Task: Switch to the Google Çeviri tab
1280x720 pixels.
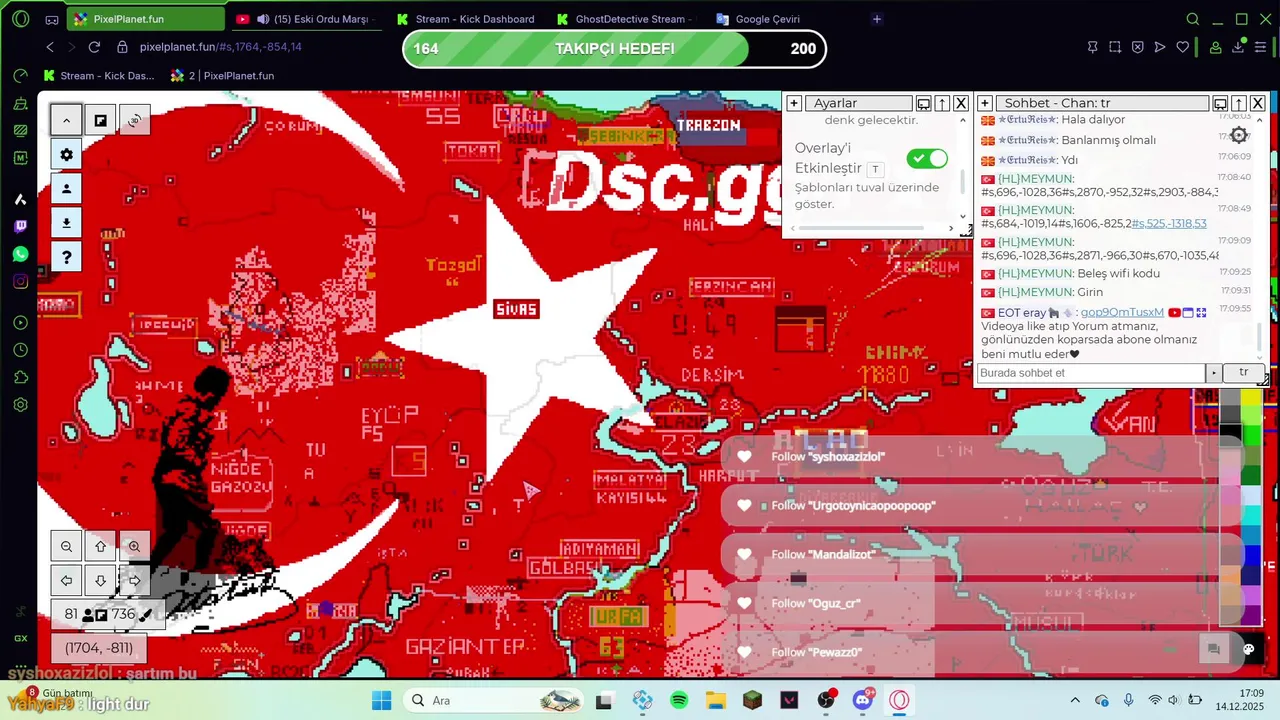Action: [x=785, y=19]
